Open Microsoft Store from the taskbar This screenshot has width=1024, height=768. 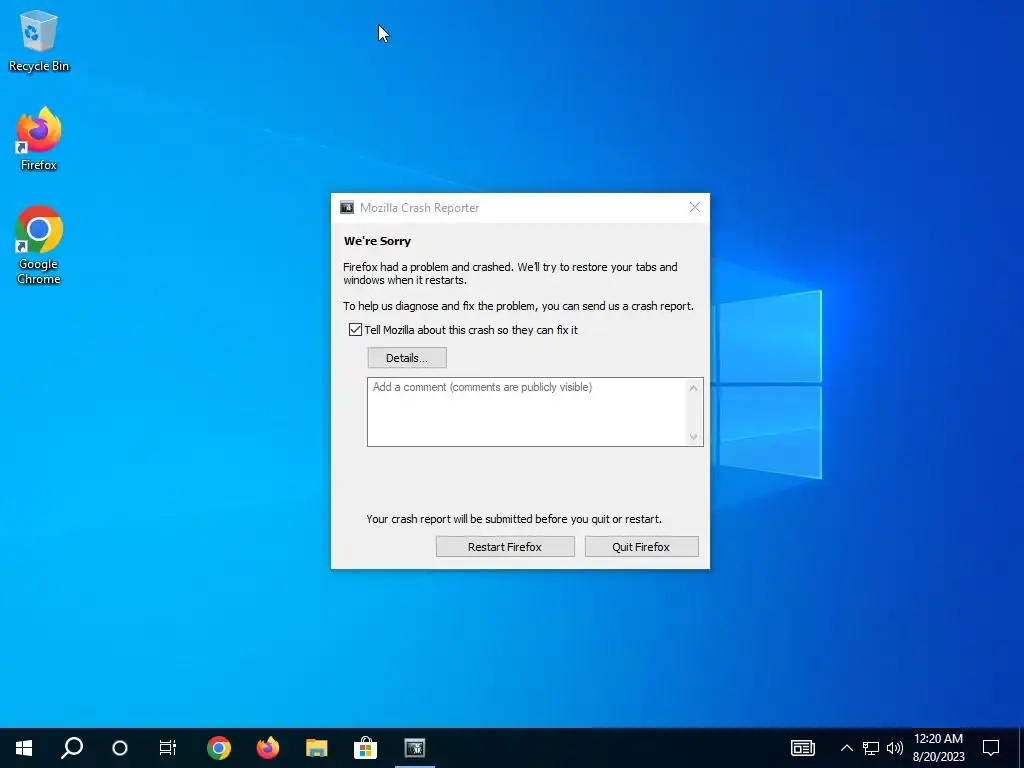pos(366,748)
